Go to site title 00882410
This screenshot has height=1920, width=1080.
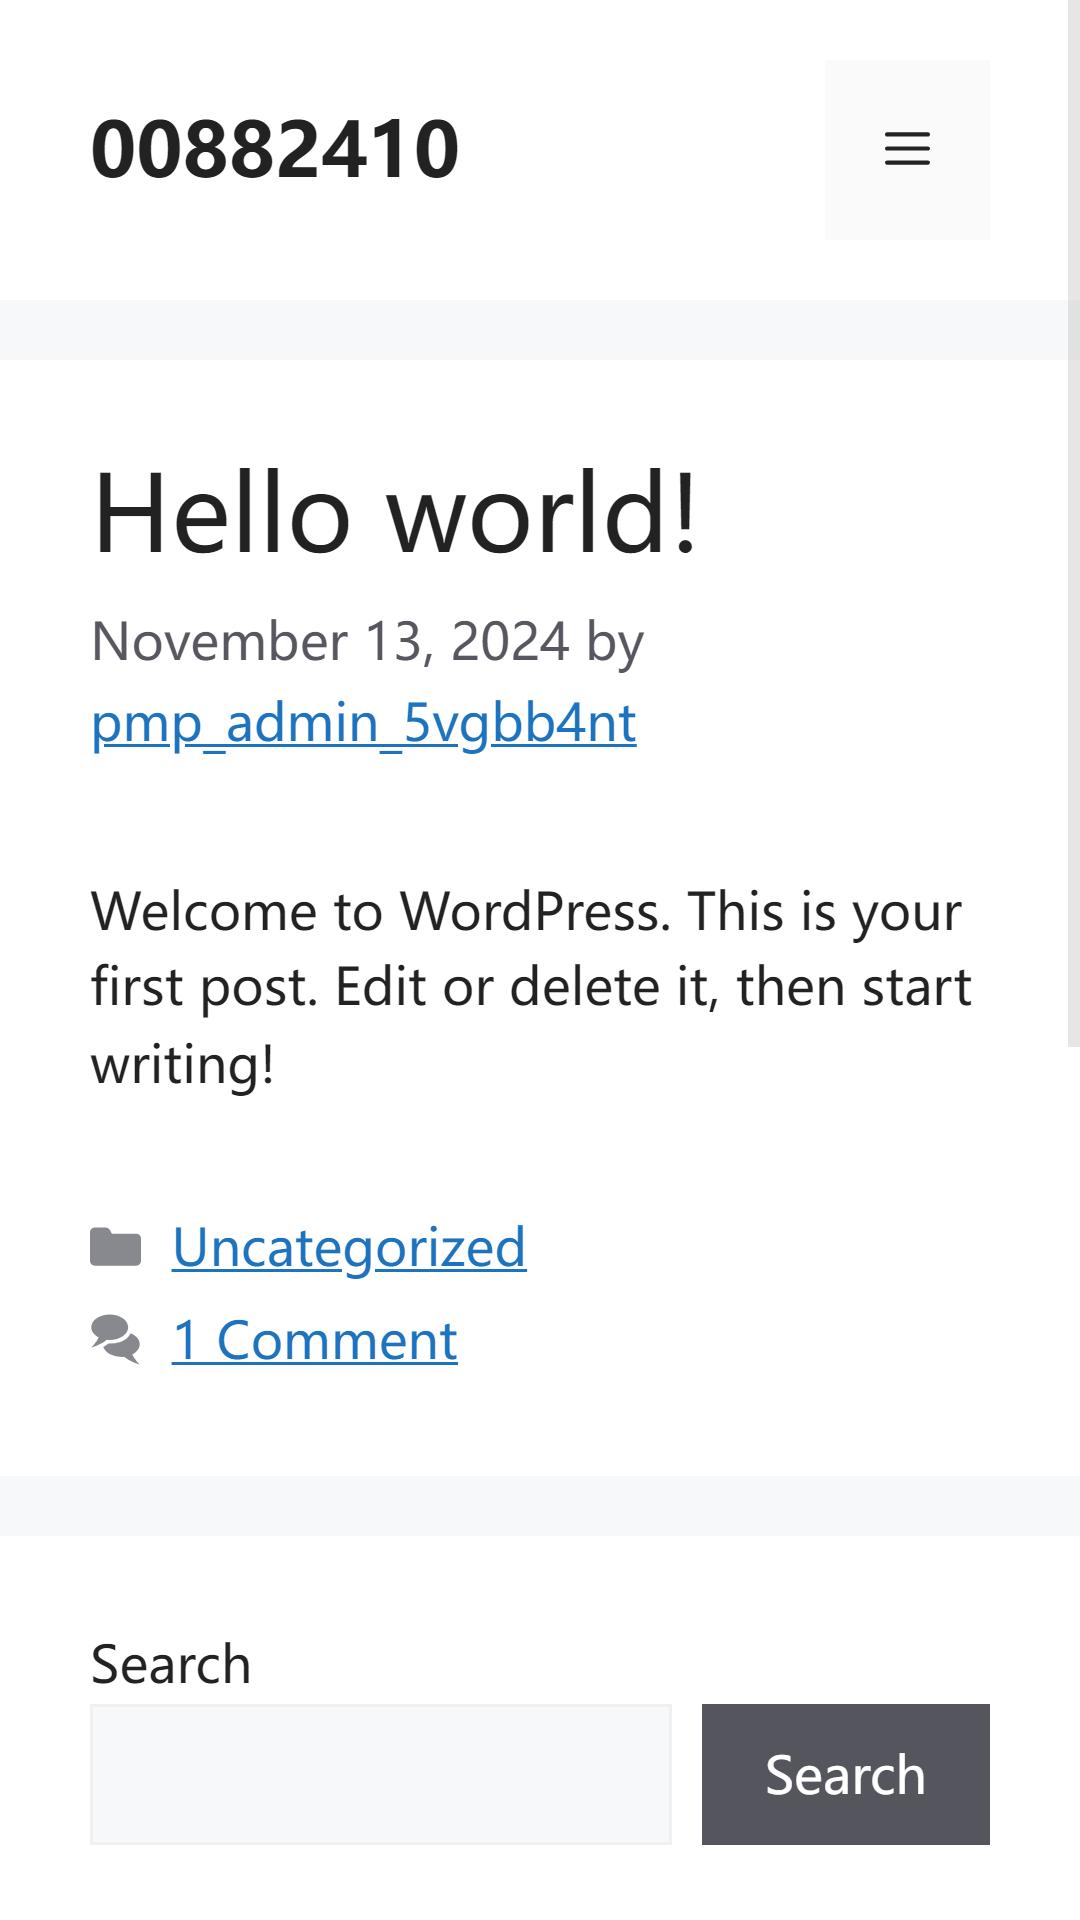pyautogui.click(x=275, y=149)
